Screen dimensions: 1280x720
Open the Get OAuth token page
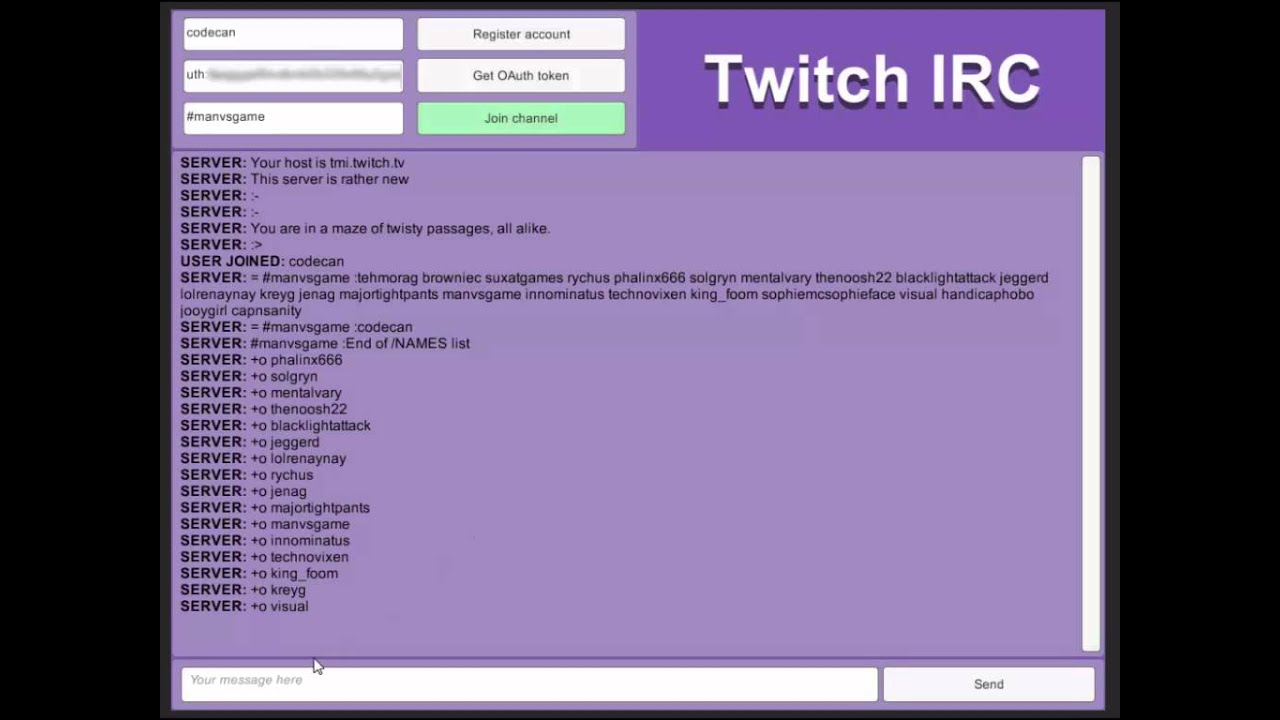pos(521,75)
